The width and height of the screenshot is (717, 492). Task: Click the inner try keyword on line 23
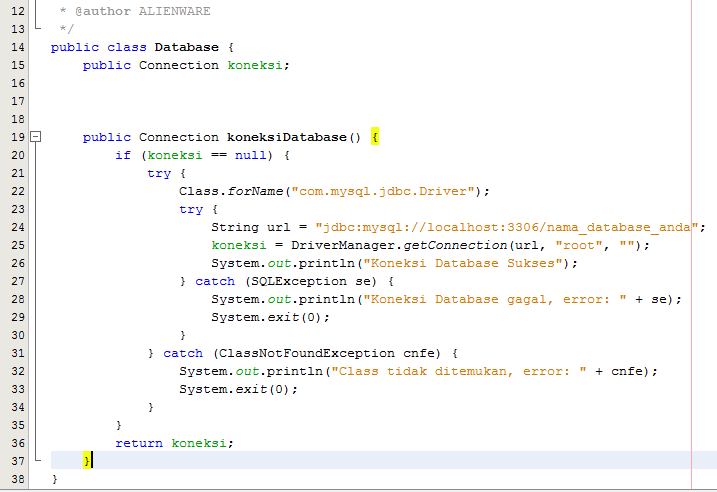[x=191, y=210]
